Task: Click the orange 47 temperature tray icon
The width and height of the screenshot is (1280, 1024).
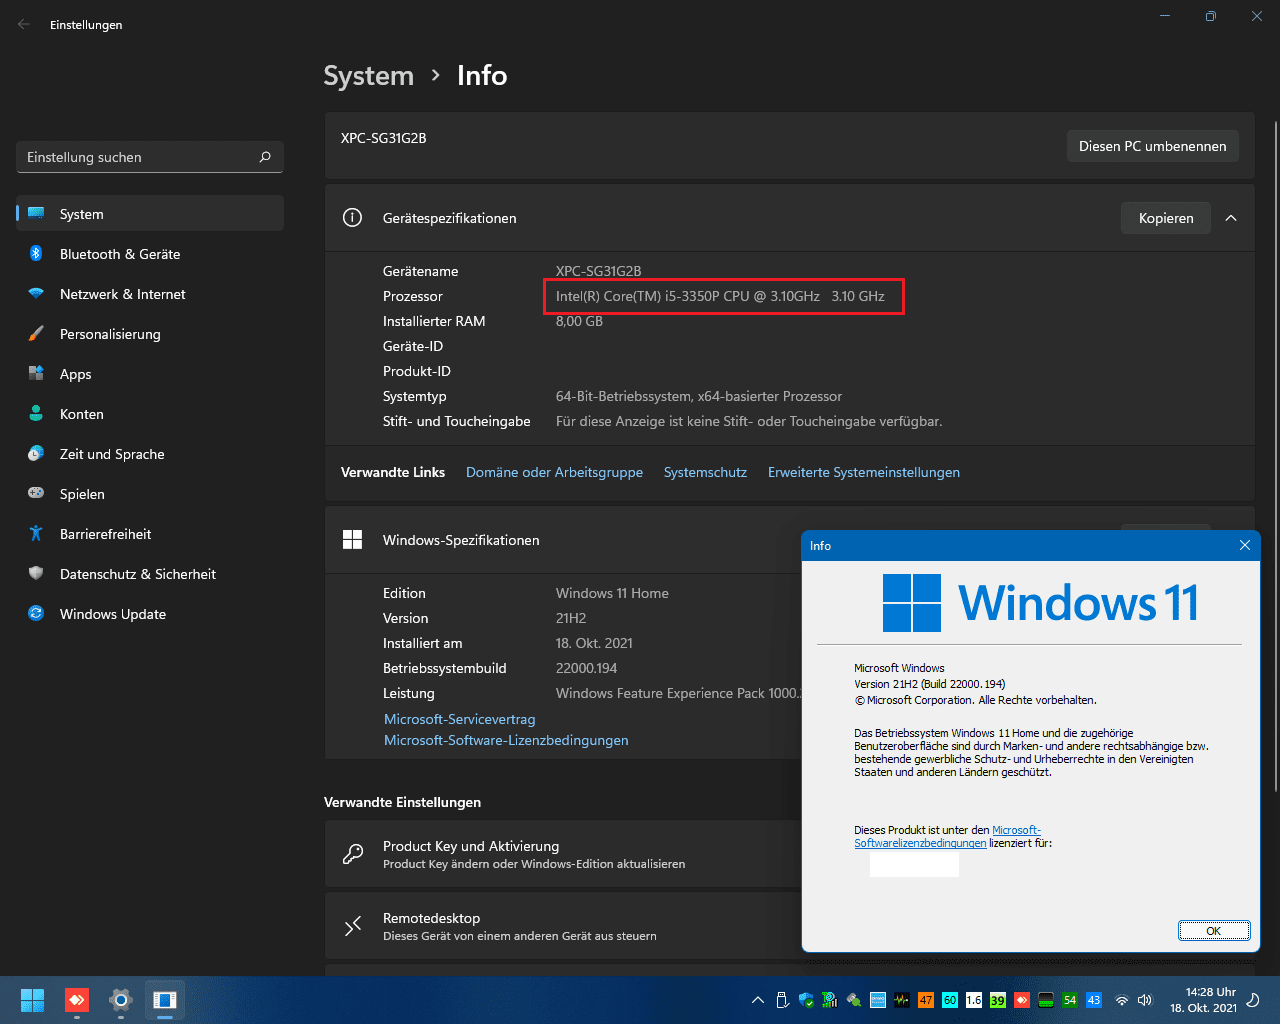Action: tap(925, 1000)
